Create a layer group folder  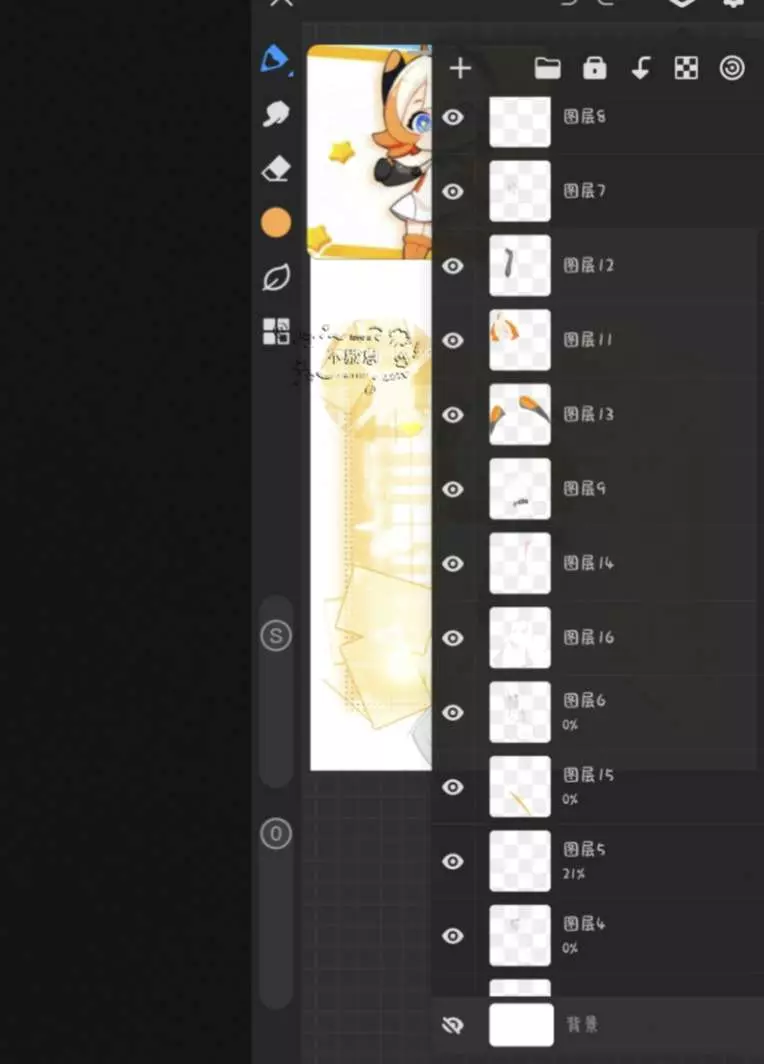[x=548, y=68]
